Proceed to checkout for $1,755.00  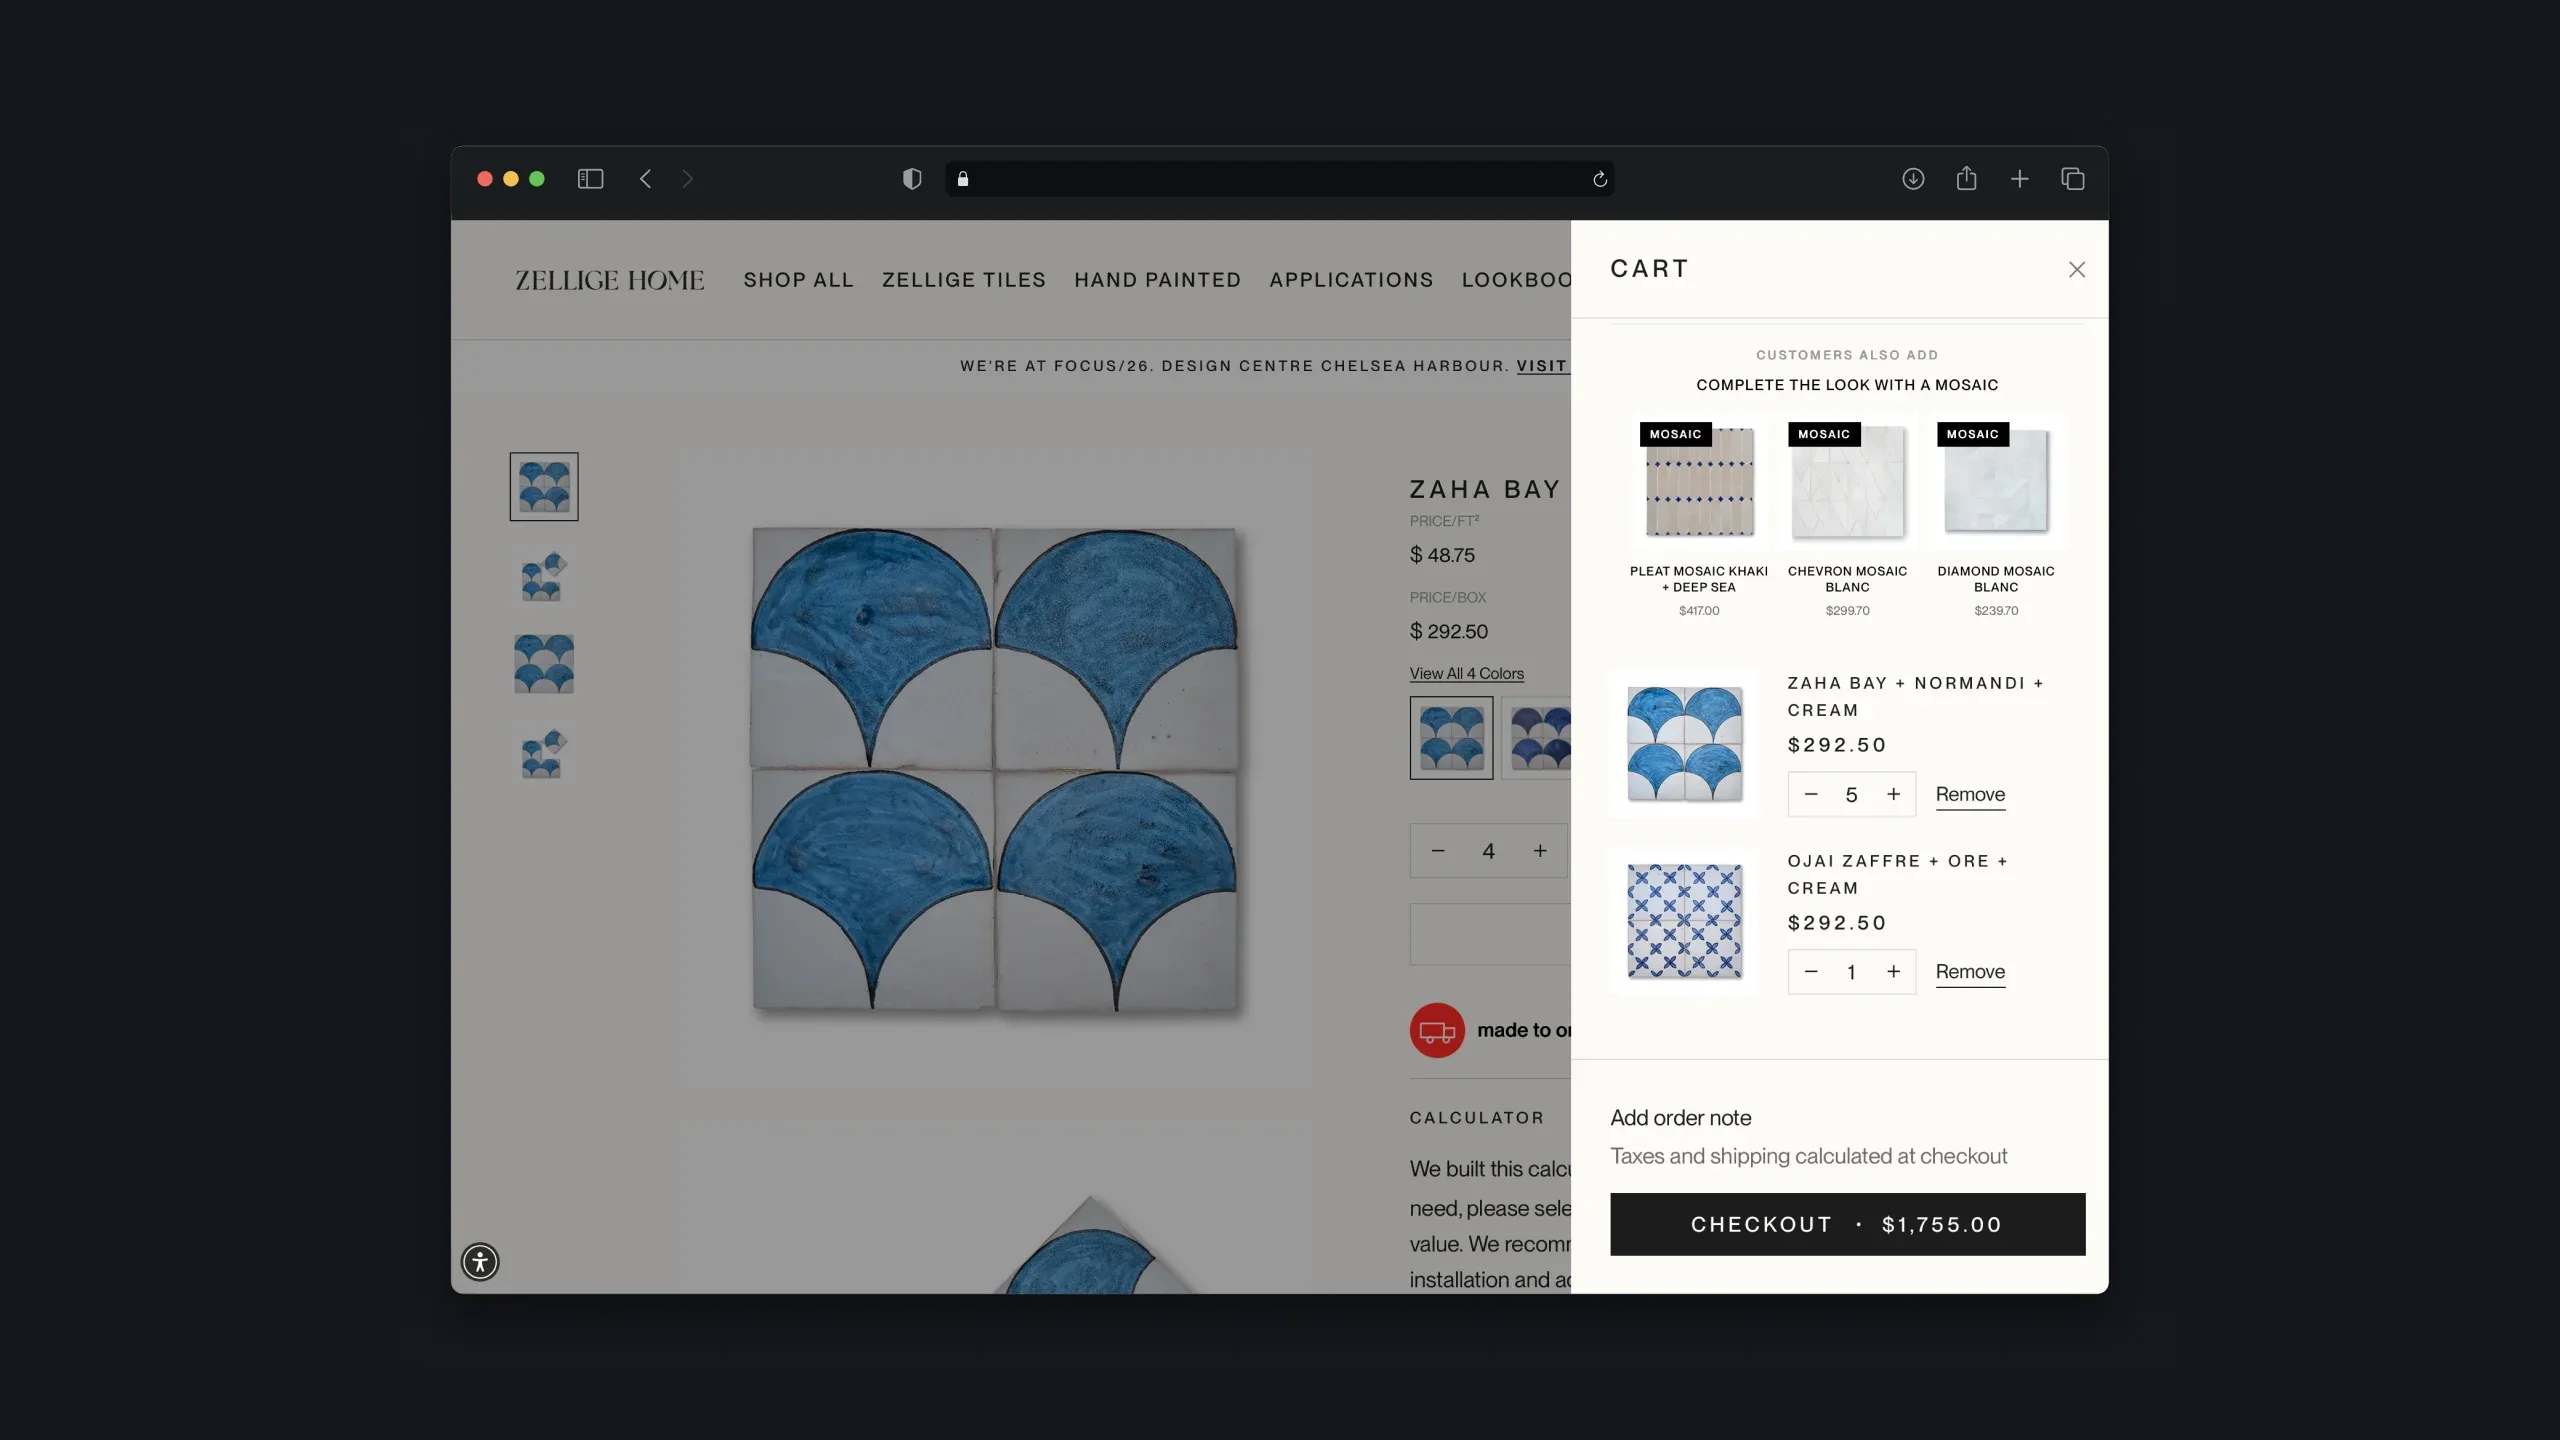(x=1847, y=1224)
